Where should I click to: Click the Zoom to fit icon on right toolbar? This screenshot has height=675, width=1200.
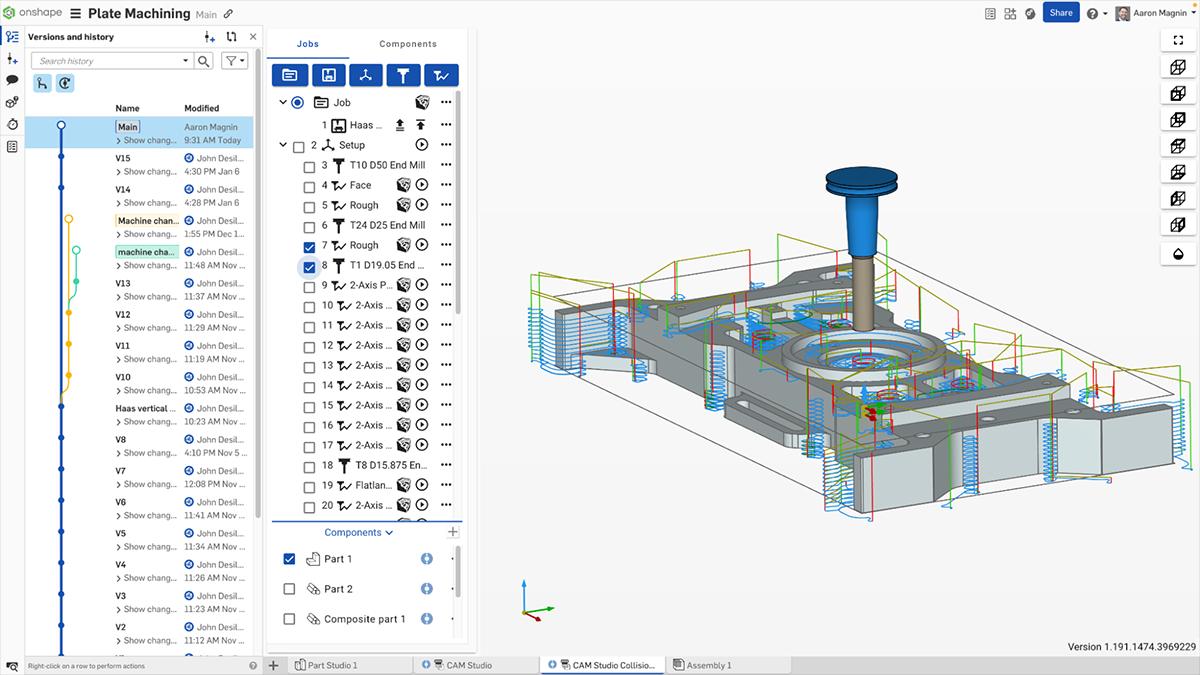tap(1177, 41)
